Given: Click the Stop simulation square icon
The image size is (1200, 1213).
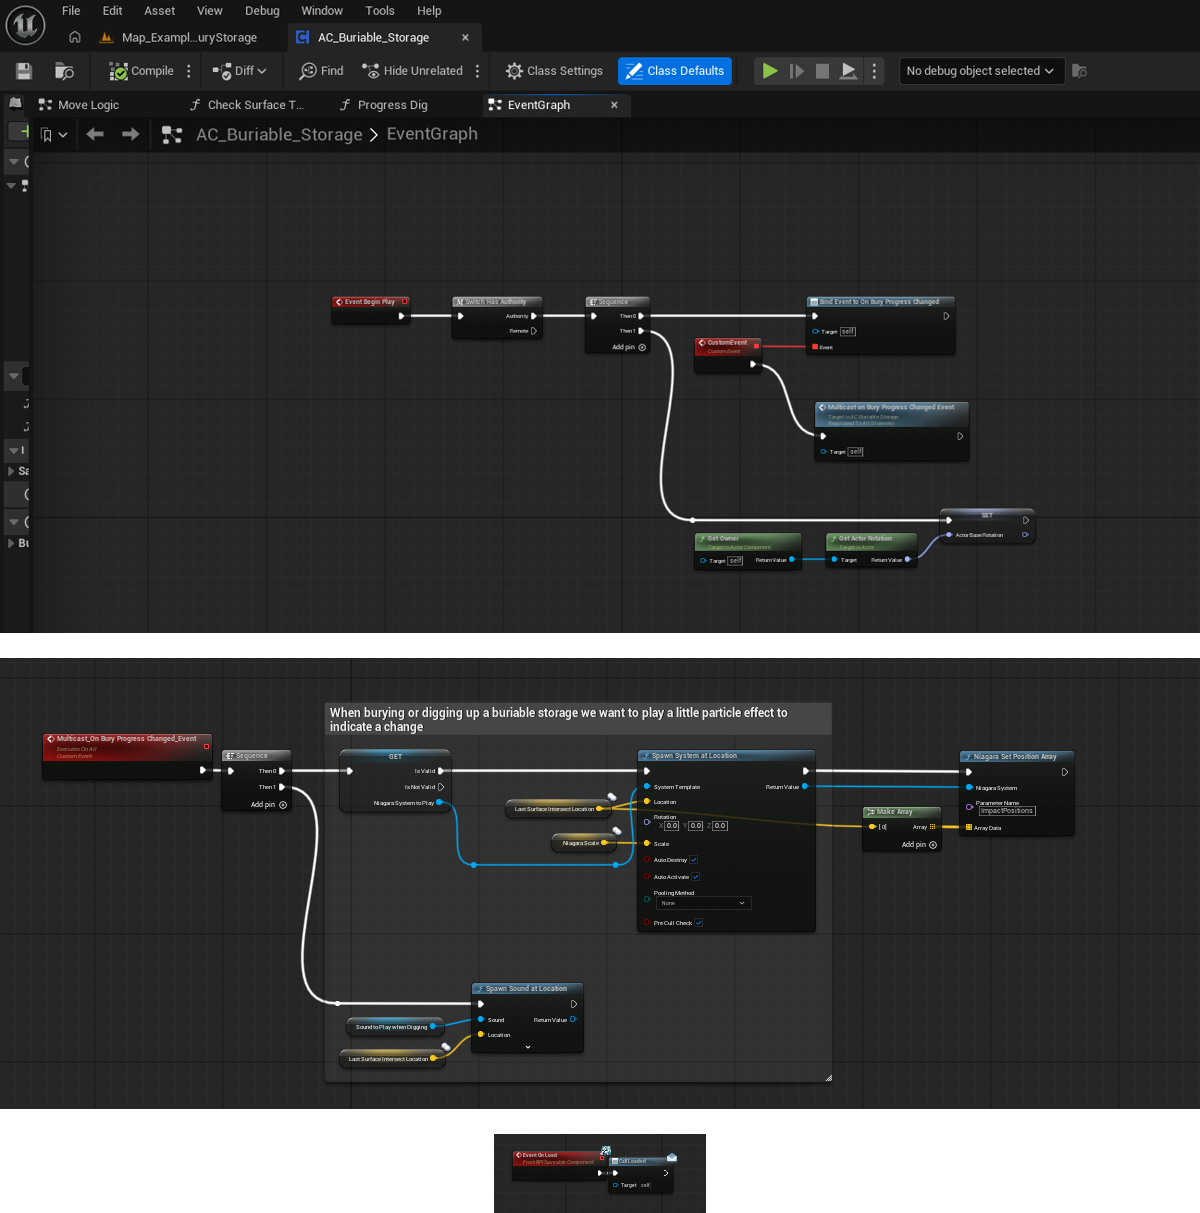Looking at the screenshot, I should point(822,71).
